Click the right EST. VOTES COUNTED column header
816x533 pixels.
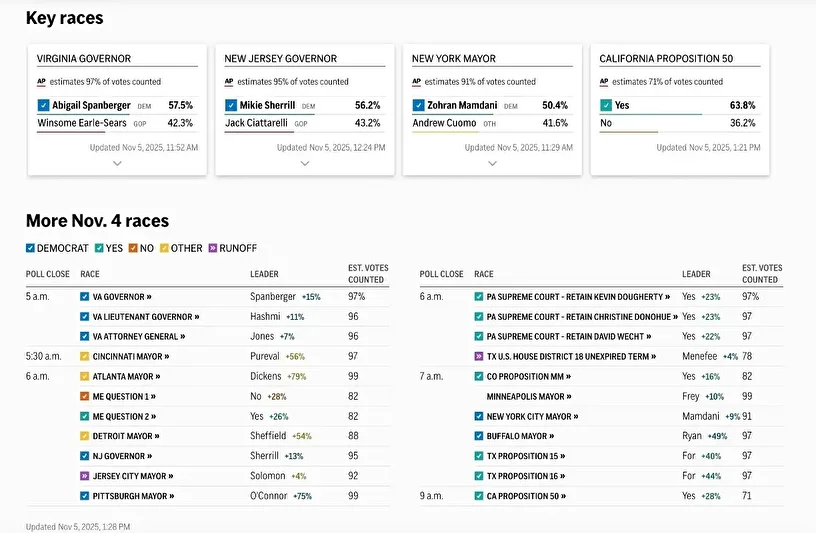(761, 273)
